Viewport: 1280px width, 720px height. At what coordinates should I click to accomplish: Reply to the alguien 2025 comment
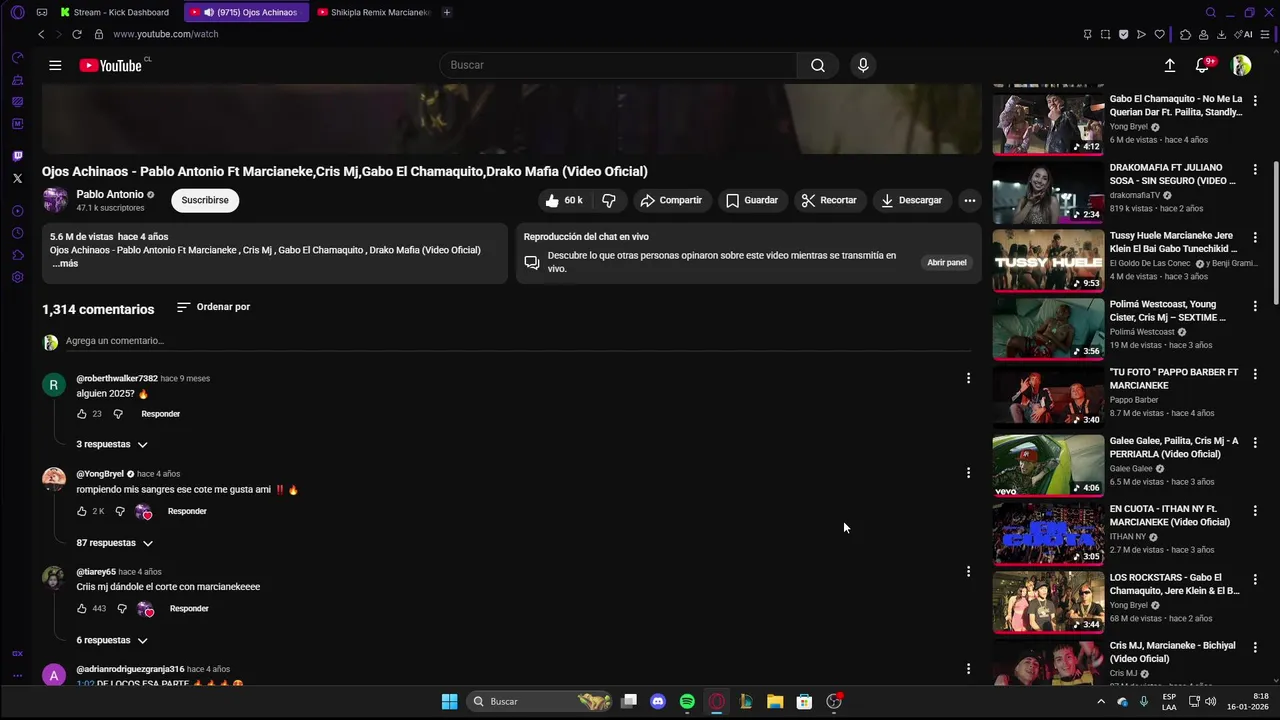(160, 414)
